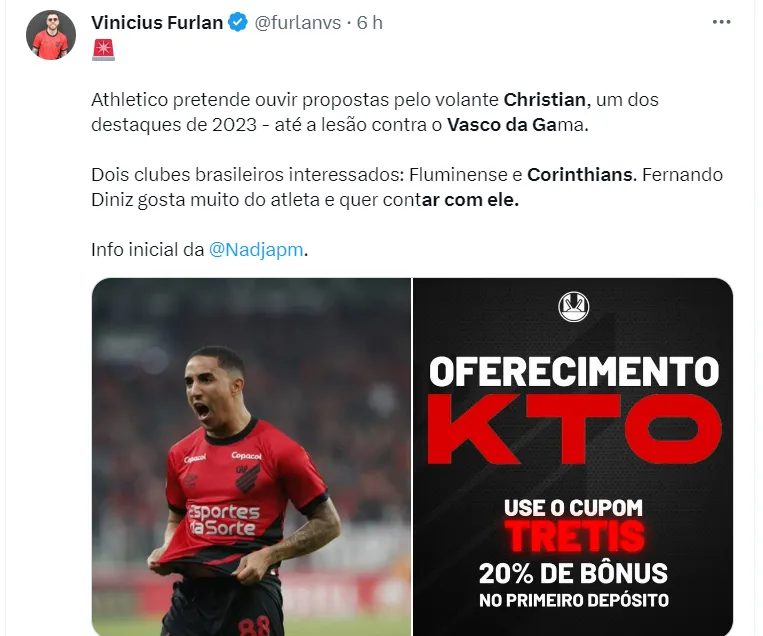Click the red TRETIS coupon code

coord(574,536)
